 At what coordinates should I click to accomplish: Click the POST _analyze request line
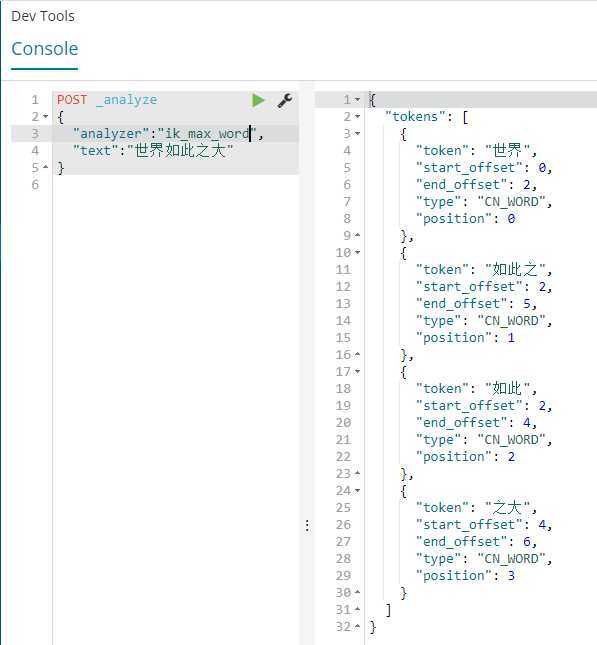pyautogui.click(x=107, y=100)
